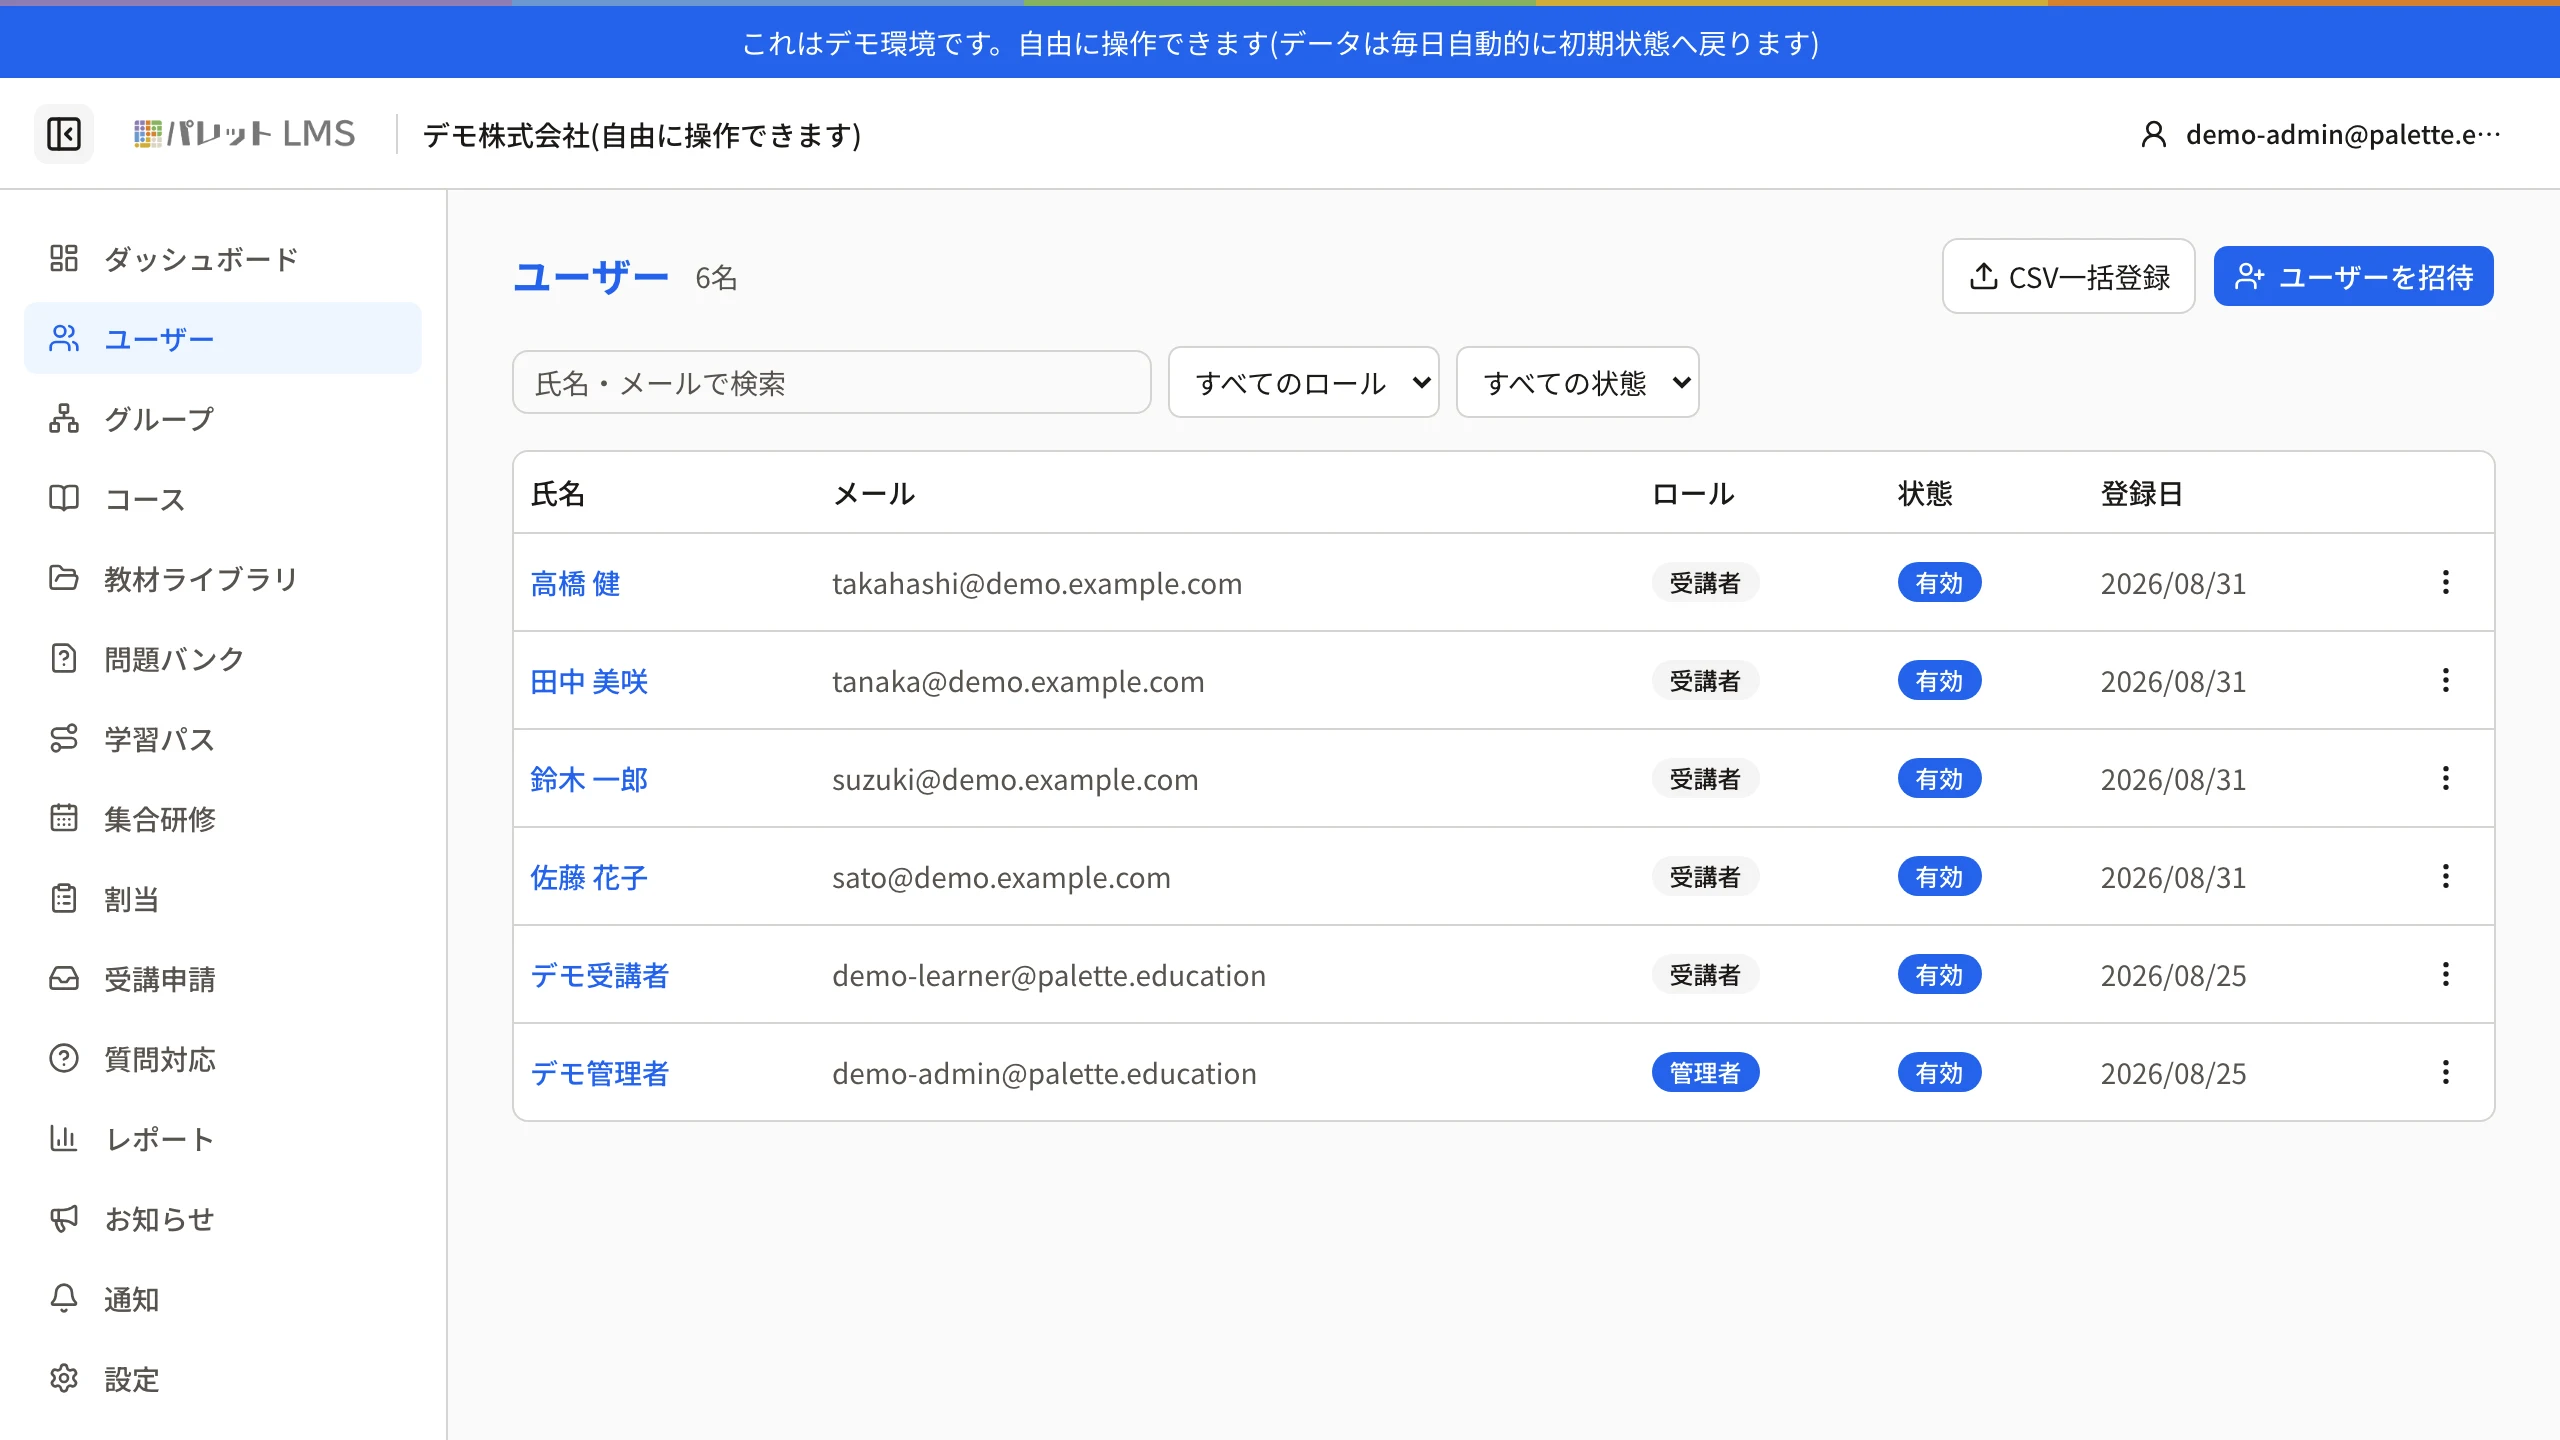Go to ダッシュボード in the sidebar
This screenshot has height=1440, width=2560.
point(223,258)
